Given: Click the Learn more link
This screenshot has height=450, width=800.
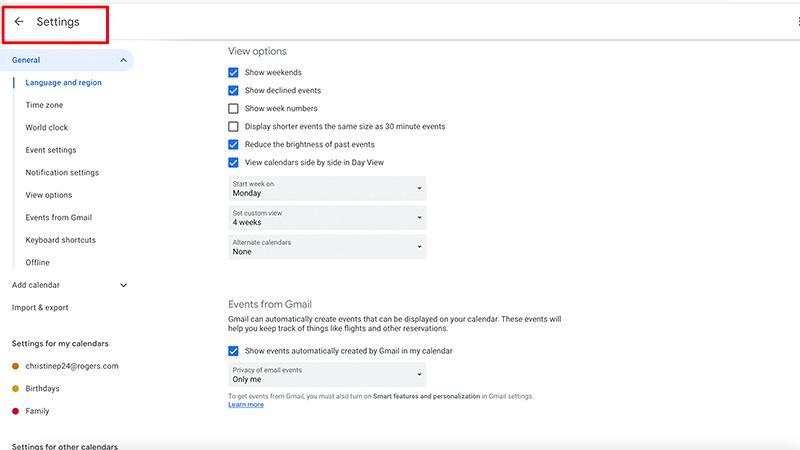Looking at the screenshot, I should pos(246,405).
